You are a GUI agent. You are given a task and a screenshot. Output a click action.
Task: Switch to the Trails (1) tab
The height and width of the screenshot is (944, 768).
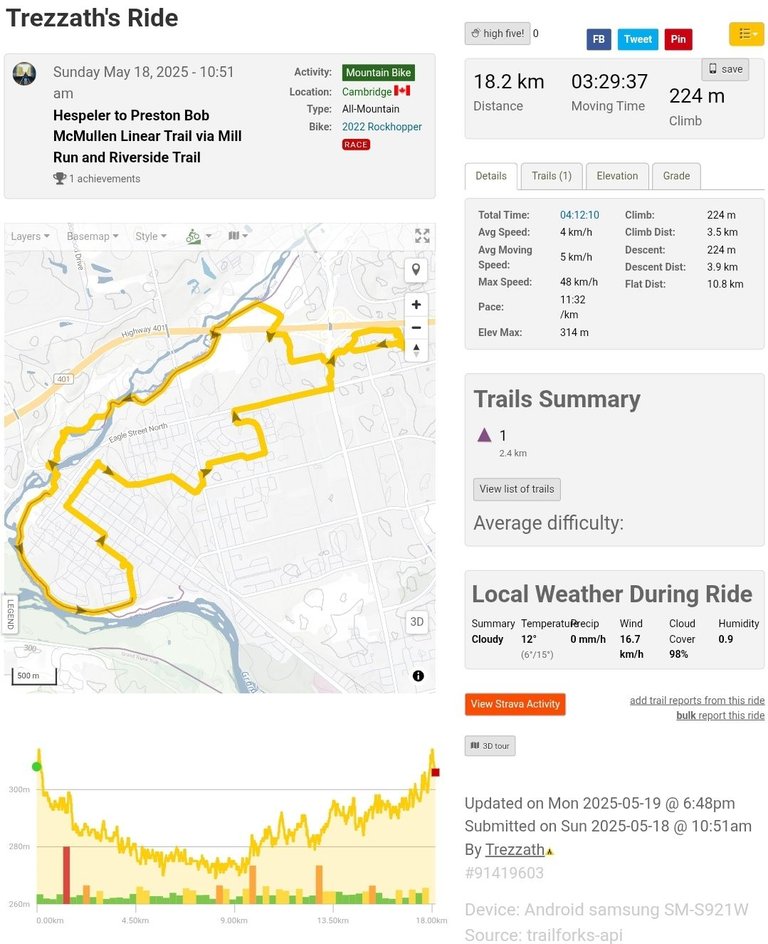click(551, 176)
